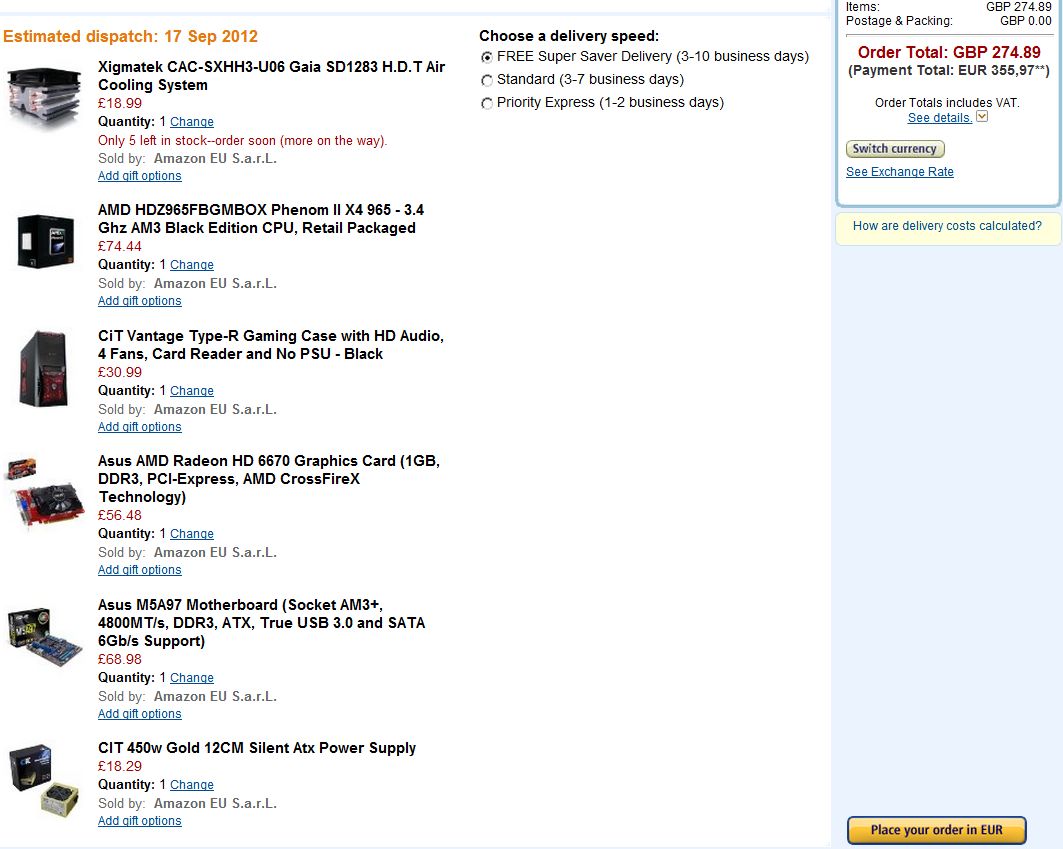Open the See Exchange Rate link

pos(900,172)
